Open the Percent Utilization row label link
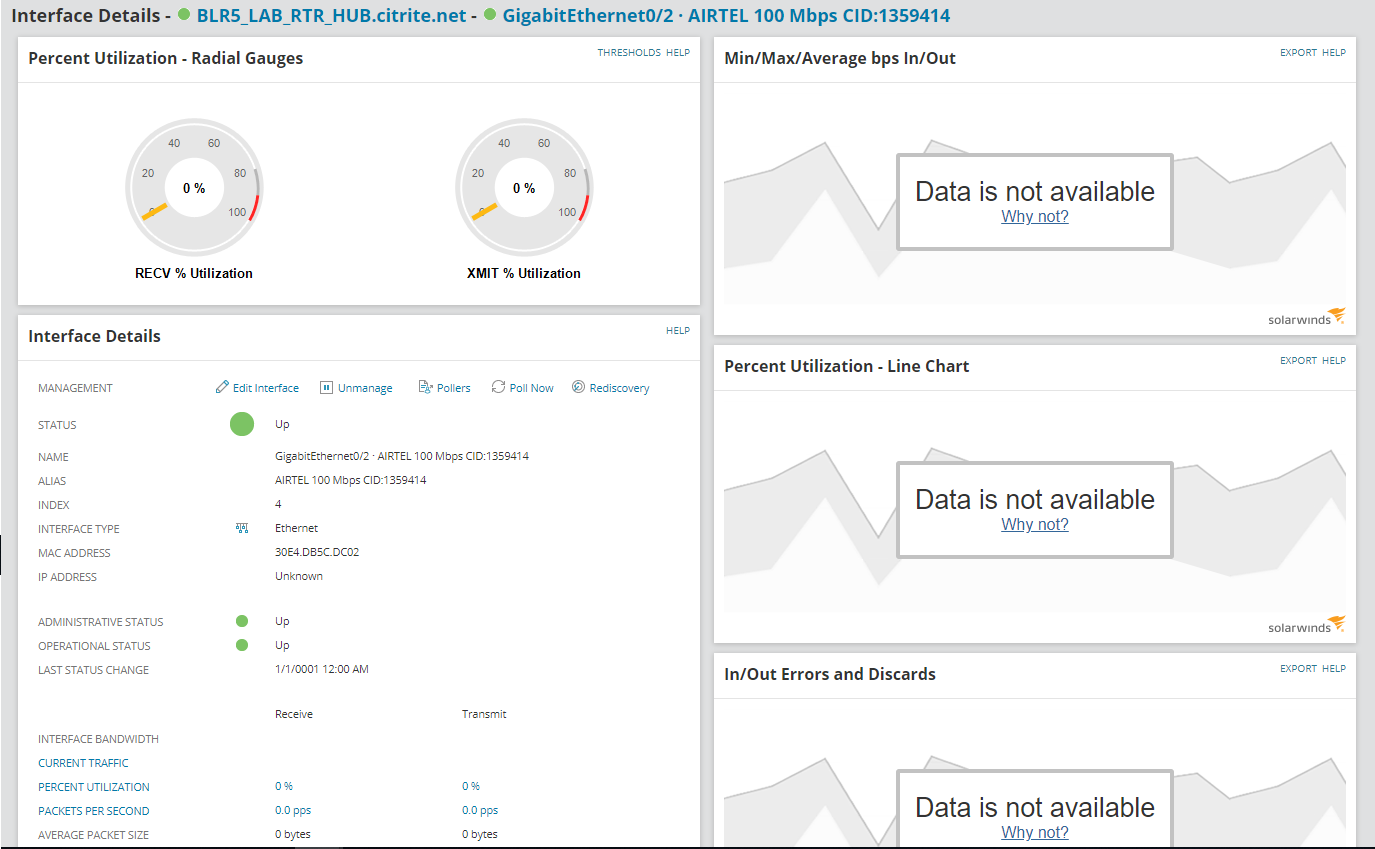Viewport: 1375px width, 849px height. coord(94,787)
